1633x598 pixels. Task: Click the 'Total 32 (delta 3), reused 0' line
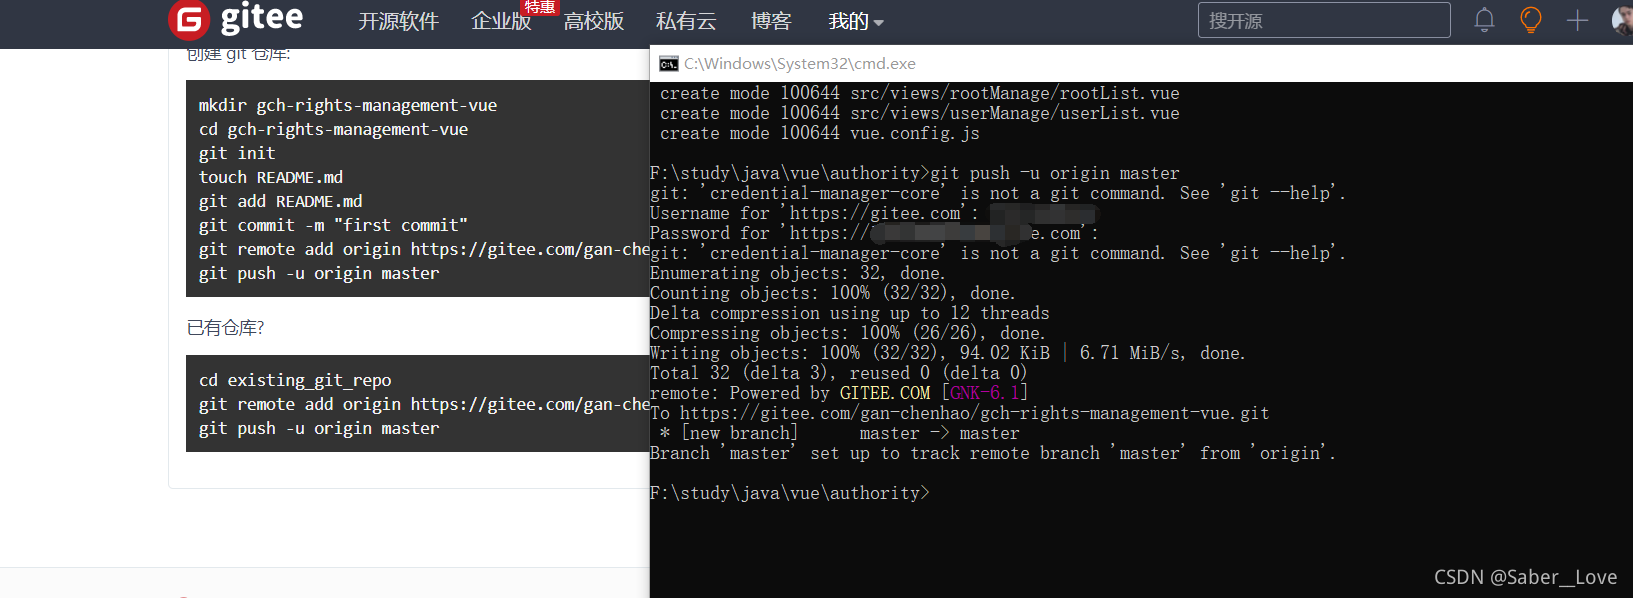point(839,373)
